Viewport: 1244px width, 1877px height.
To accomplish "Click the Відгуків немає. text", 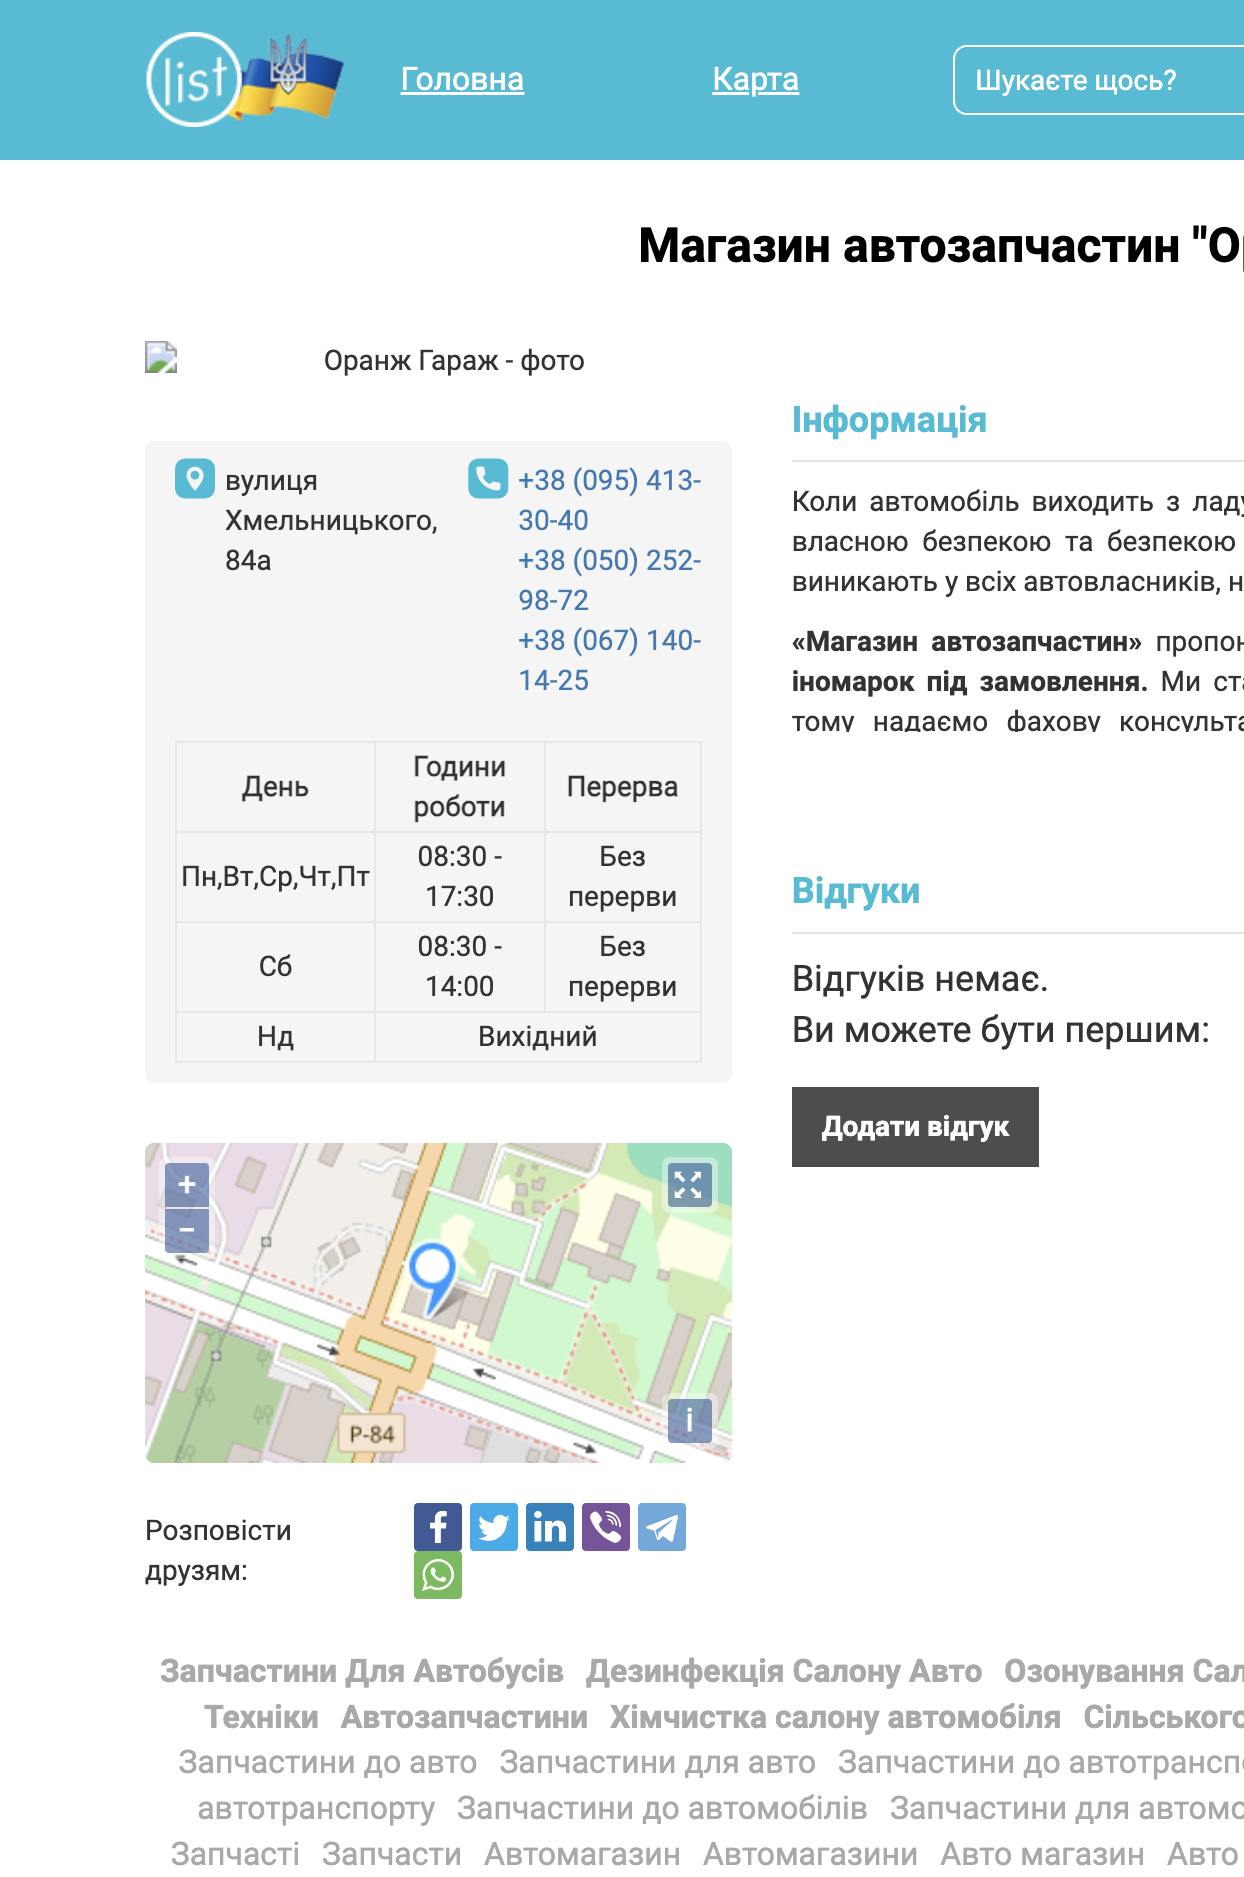I will pyautogui.click(x=920, y=979).
